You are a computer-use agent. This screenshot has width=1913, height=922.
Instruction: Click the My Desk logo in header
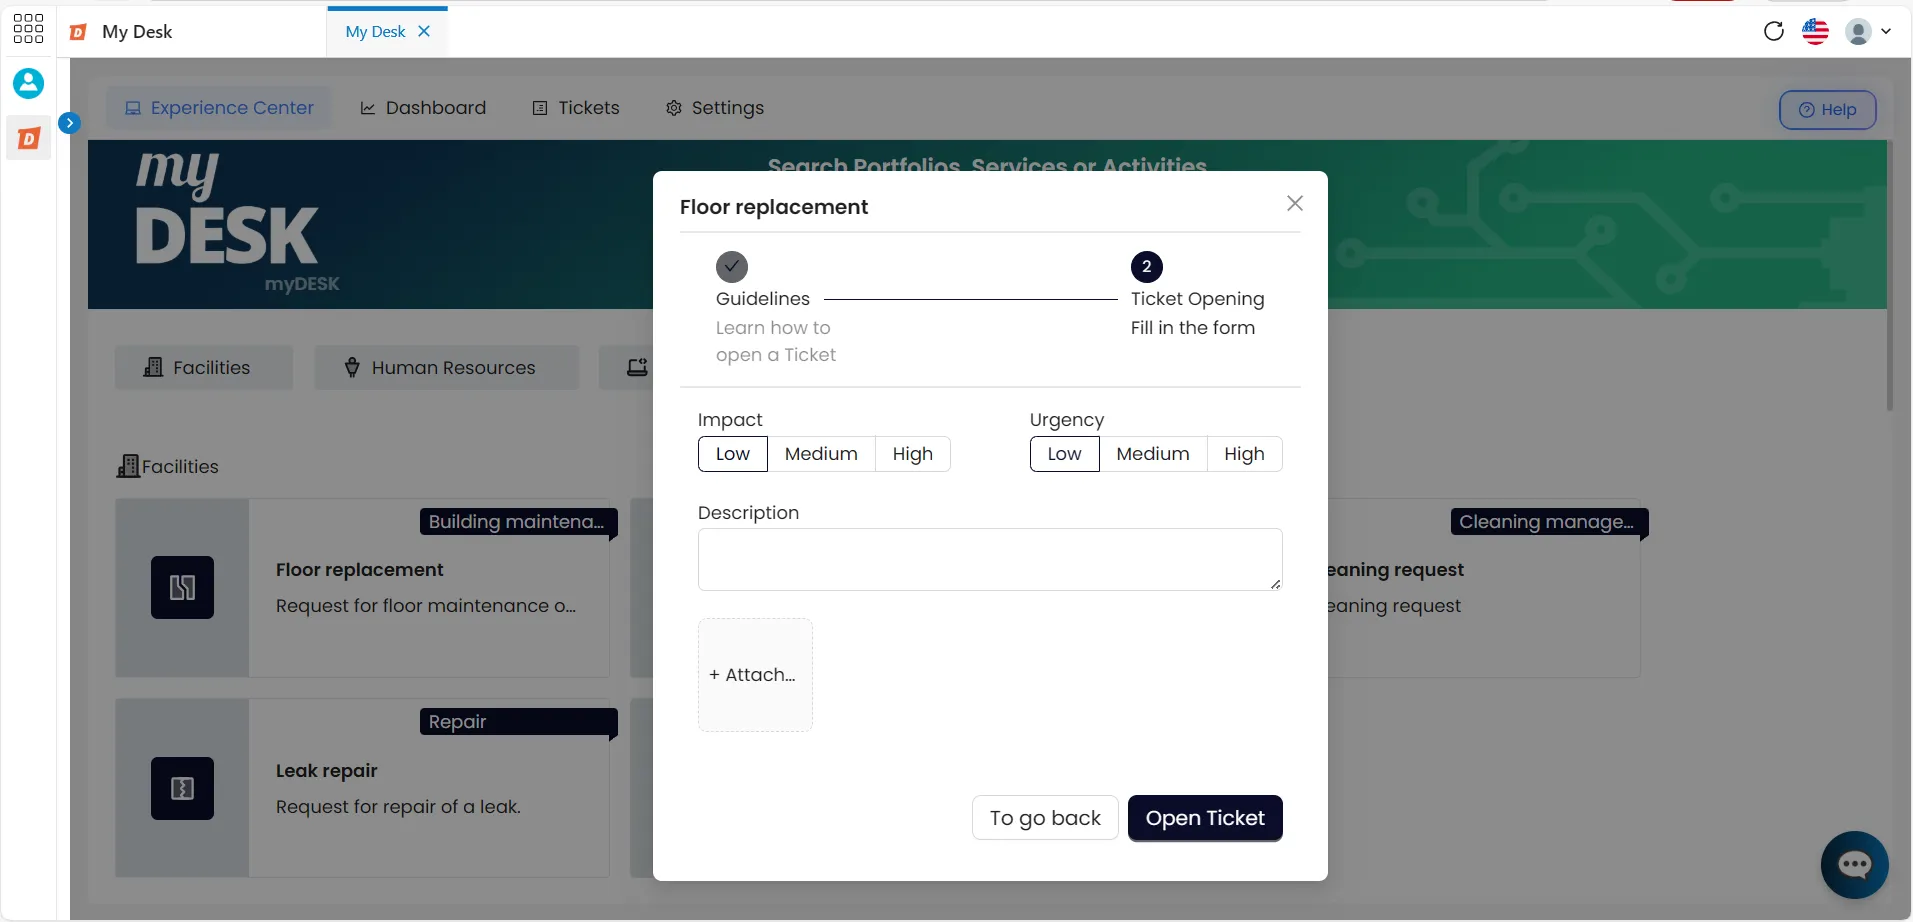(x=237, y=224)
